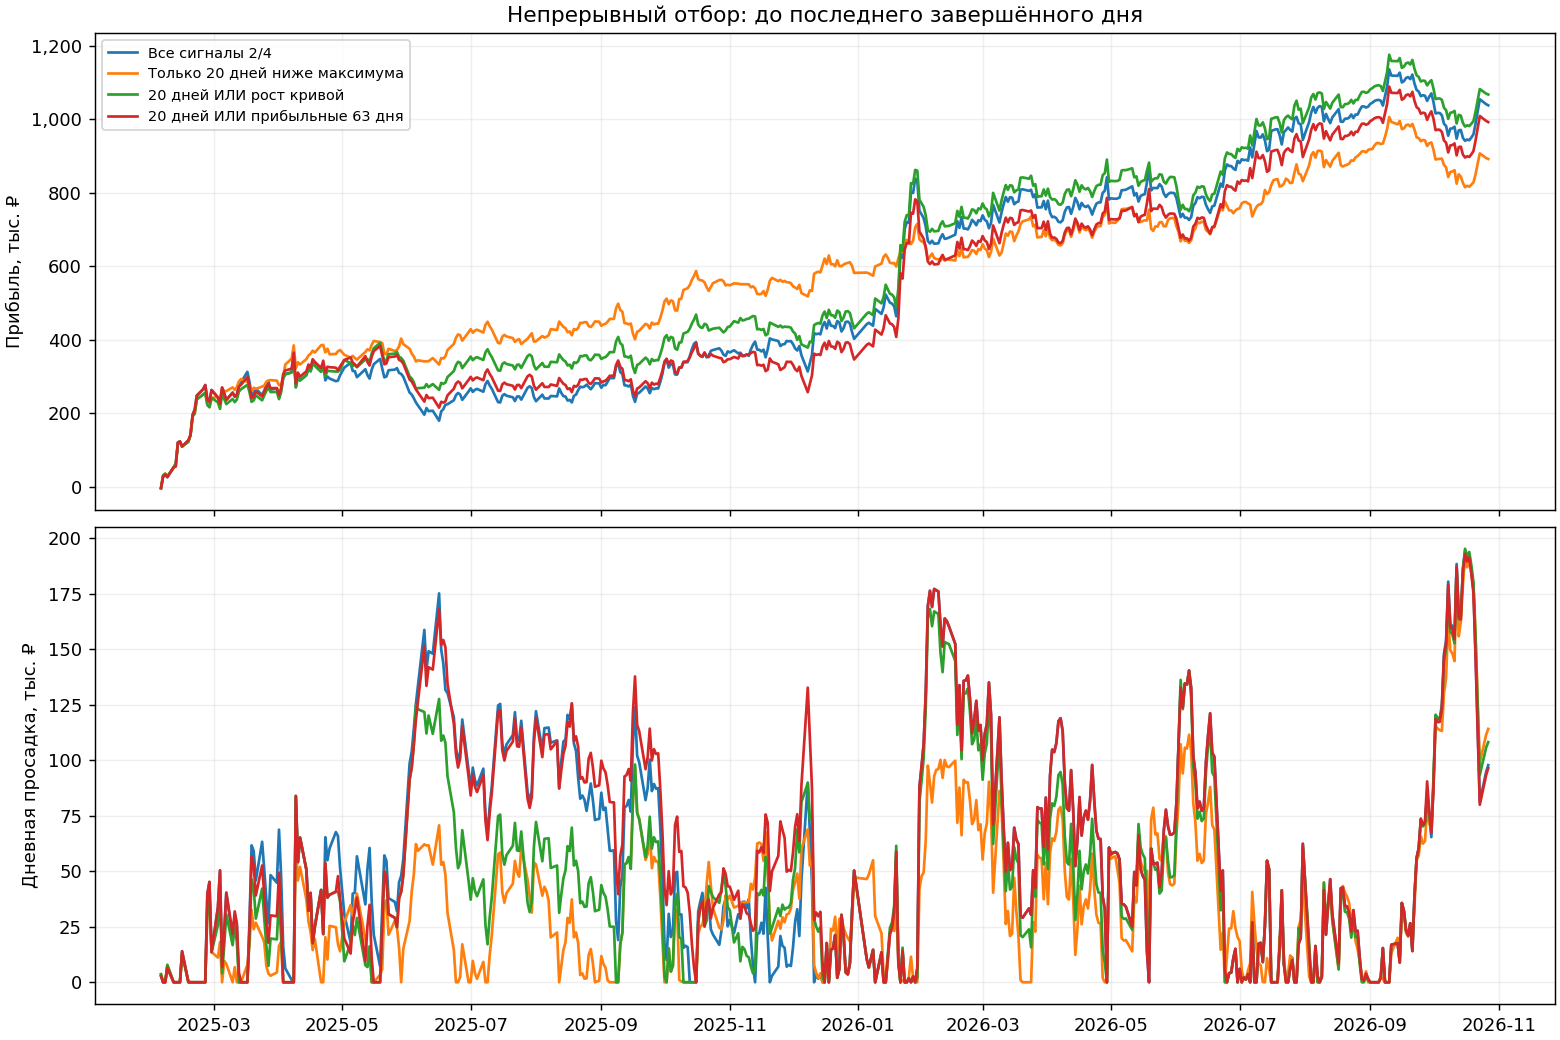This screenshot has height=1040, width=1560.
Task: Click the "2026-01" date tick label
Action: (858, 1025)
